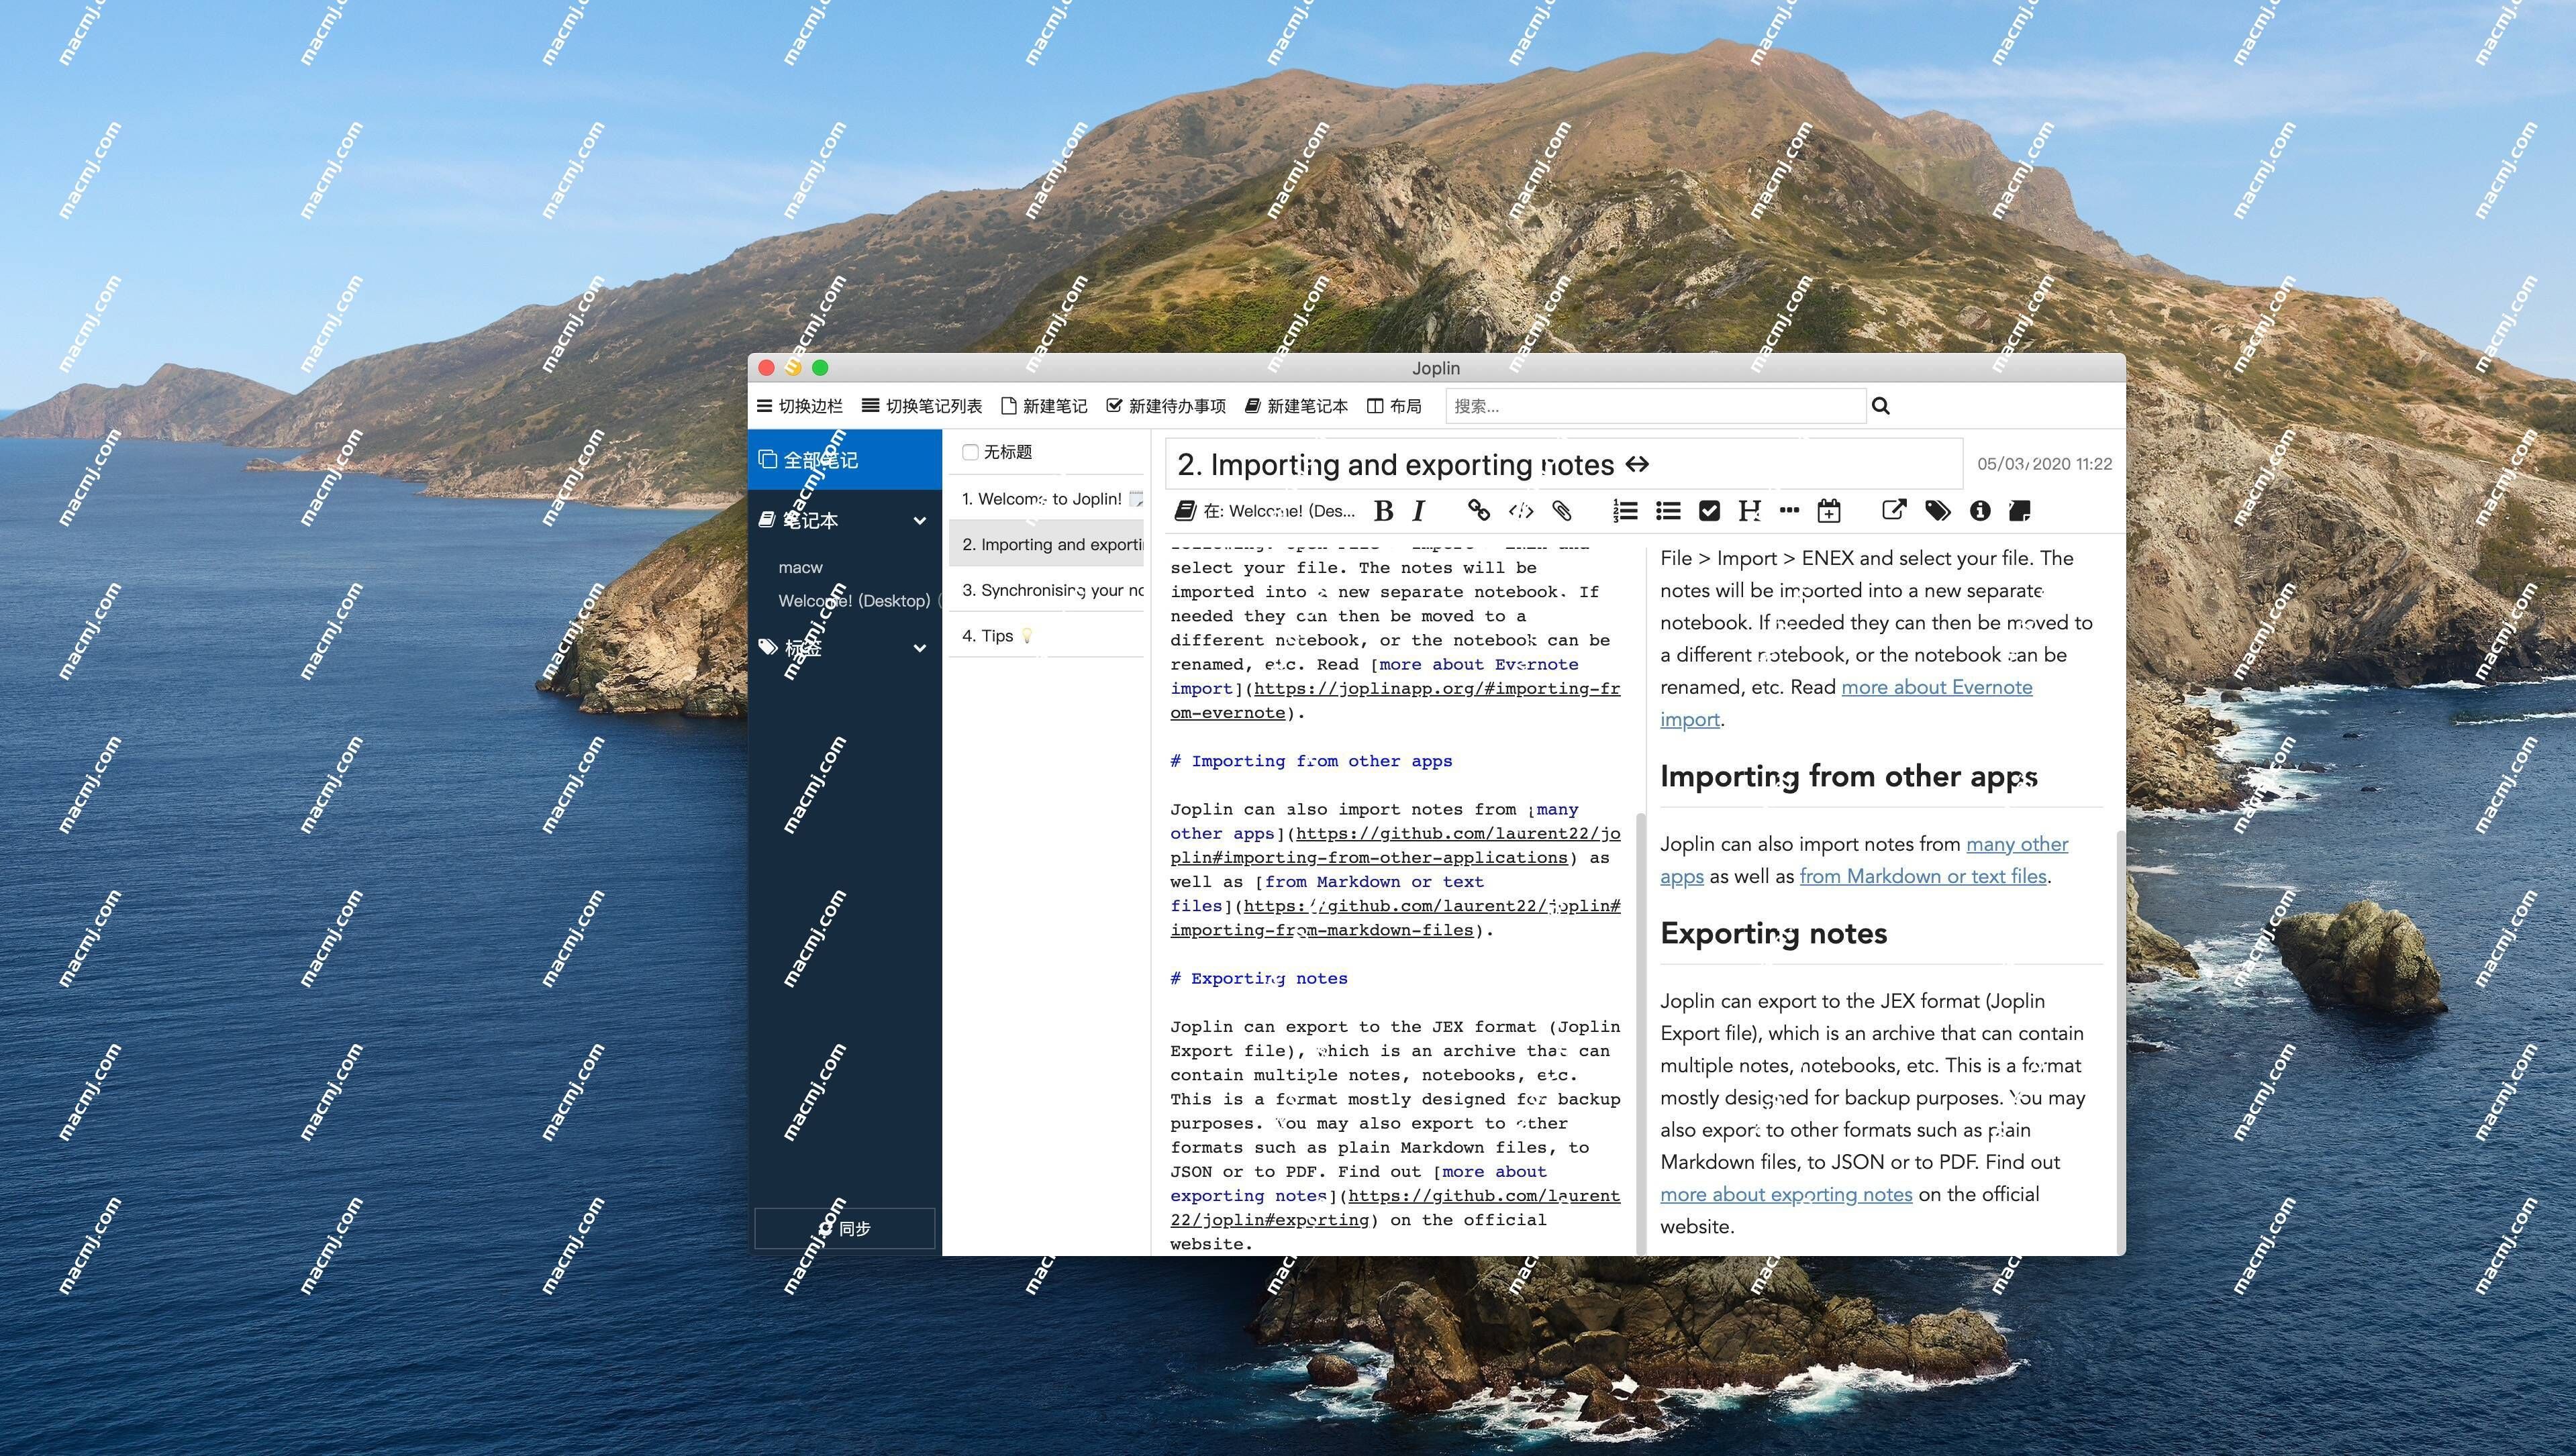The height and width of the screenshot is (1456, 2576).
Task: Click the Importing from other apps preview heading
Action: 1849,776
